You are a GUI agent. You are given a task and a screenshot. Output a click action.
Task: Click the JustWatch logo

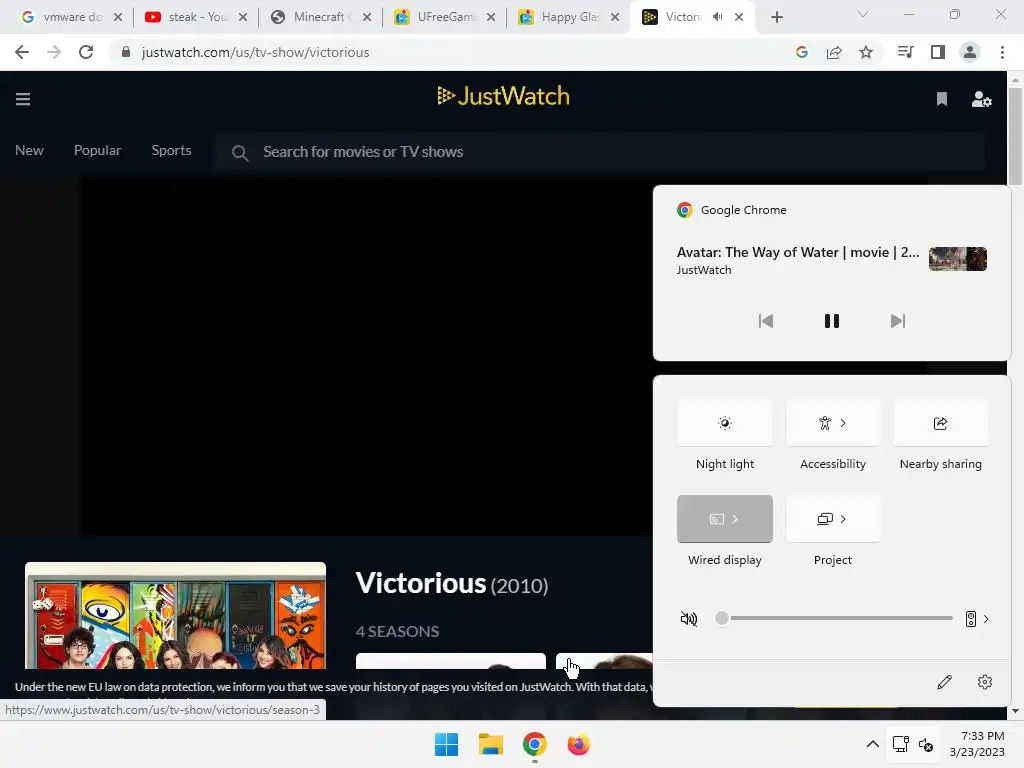[503, 96]
